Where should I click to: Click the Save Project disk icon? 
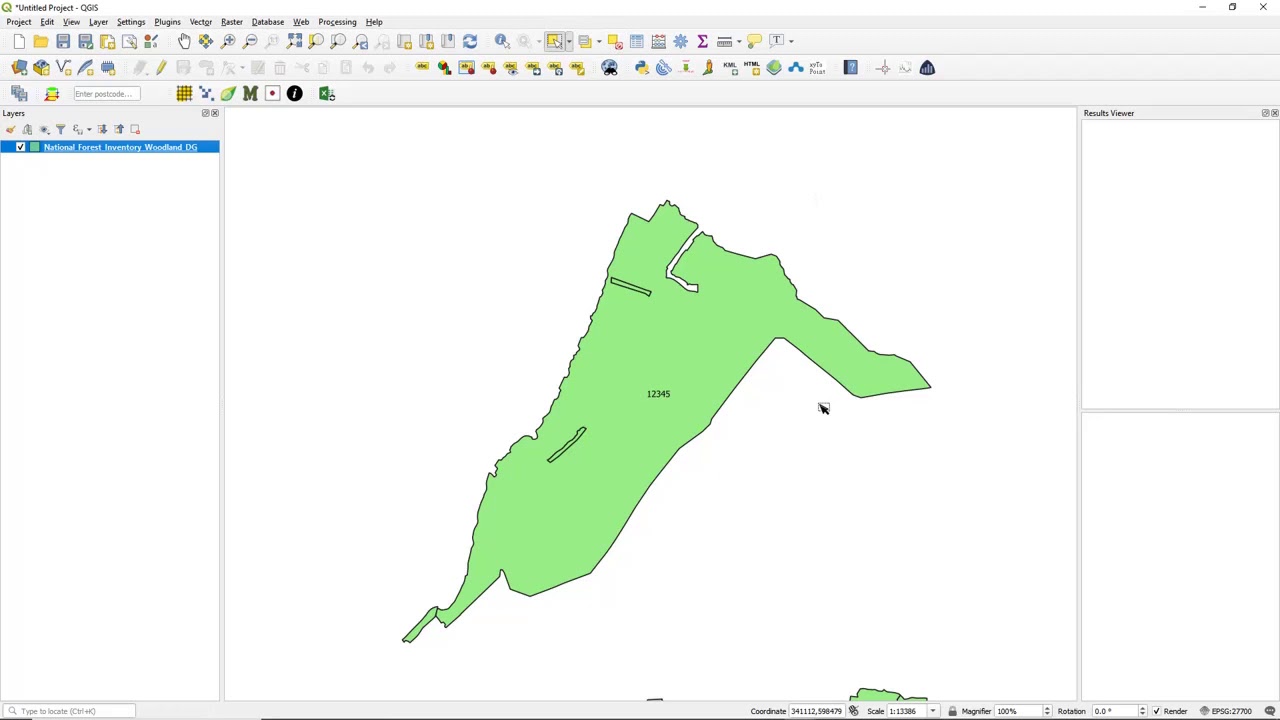[63, 41]
